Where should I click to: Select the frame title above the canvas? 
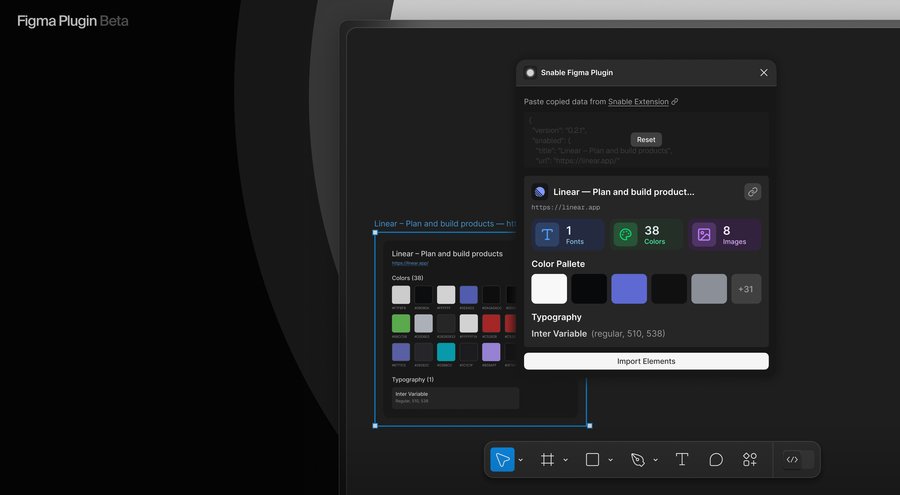click(445, 223)
